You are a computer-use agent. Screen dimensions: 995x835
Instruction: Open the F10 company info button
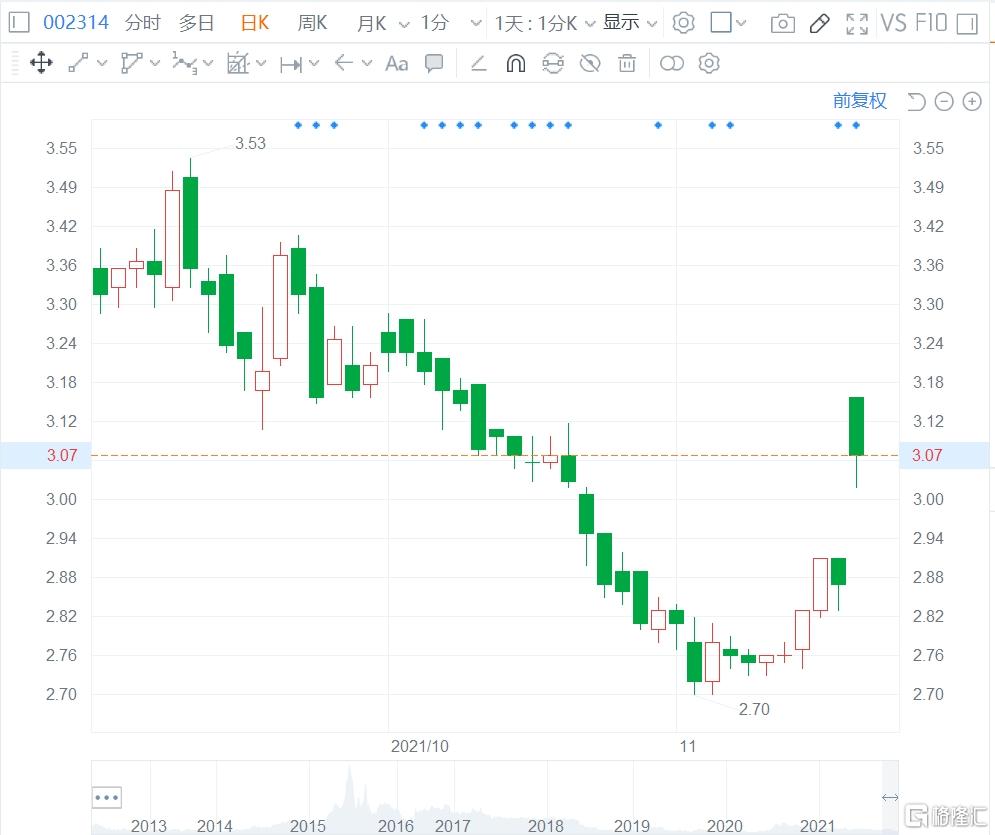tap(932, 23)
